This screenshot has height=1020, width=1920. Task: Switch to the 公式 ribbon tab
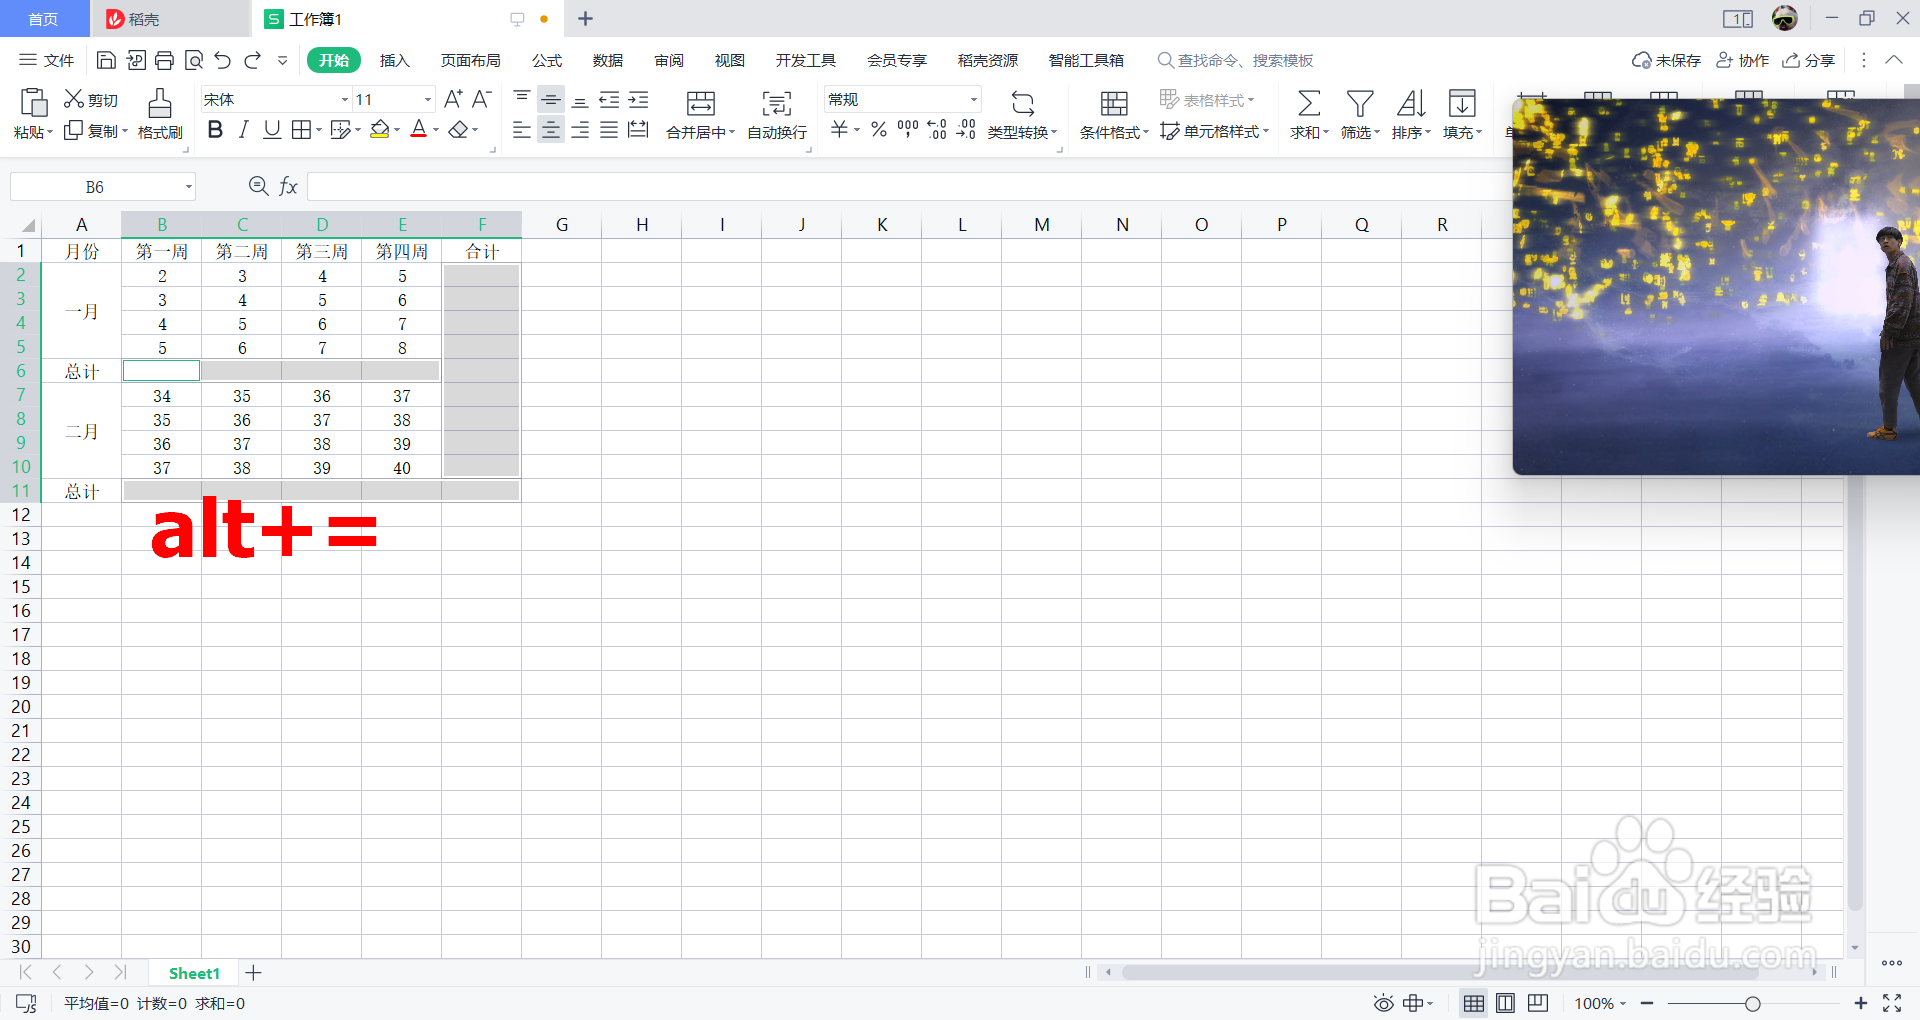coord(547,60)
